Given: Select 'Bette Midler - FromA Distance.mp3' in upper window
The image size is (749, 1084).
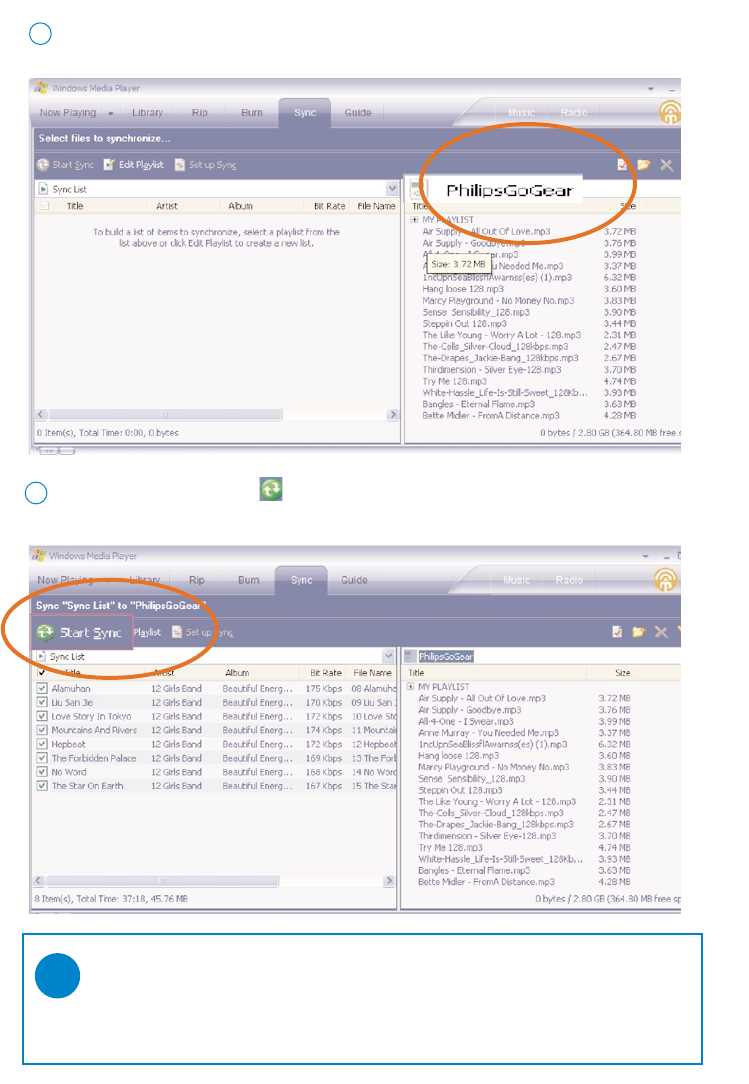Looking at the screenshot, I should [x=491, y=415].
